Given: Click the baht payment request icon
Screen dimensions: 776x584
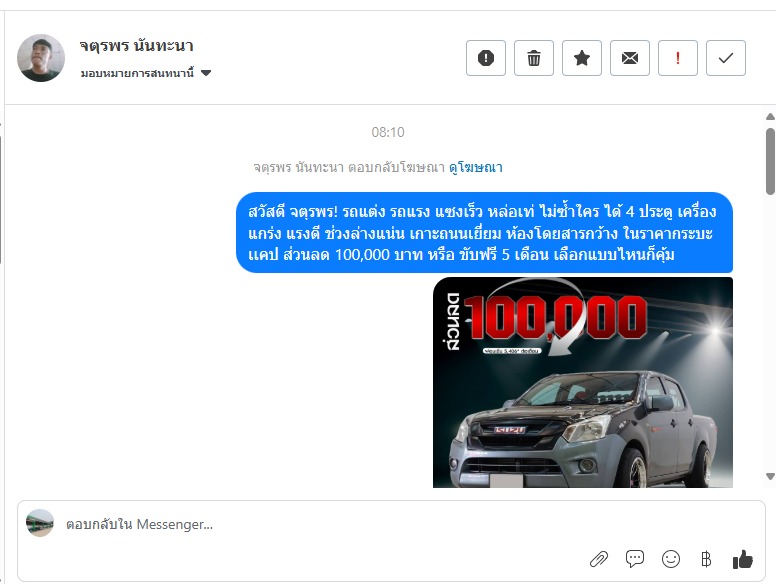Looking at the screenshot, I should [x=706, y=559].
